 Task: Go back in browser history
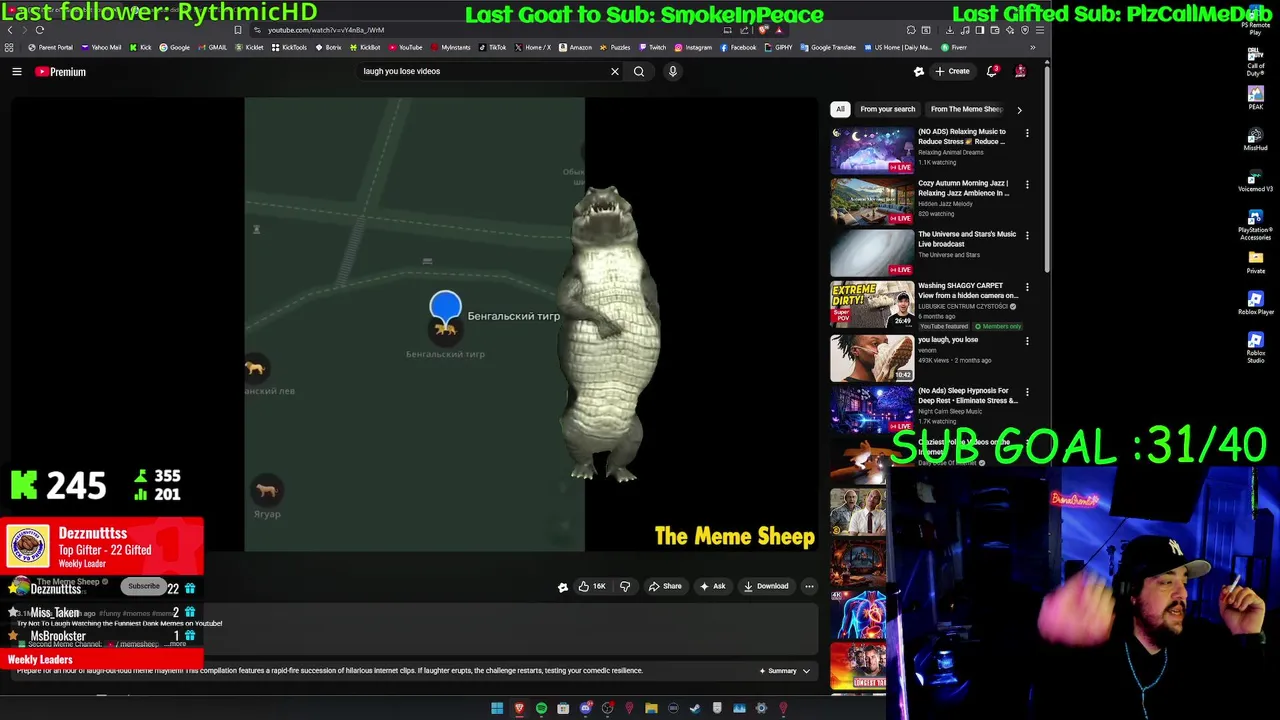[x=10, y=30]
